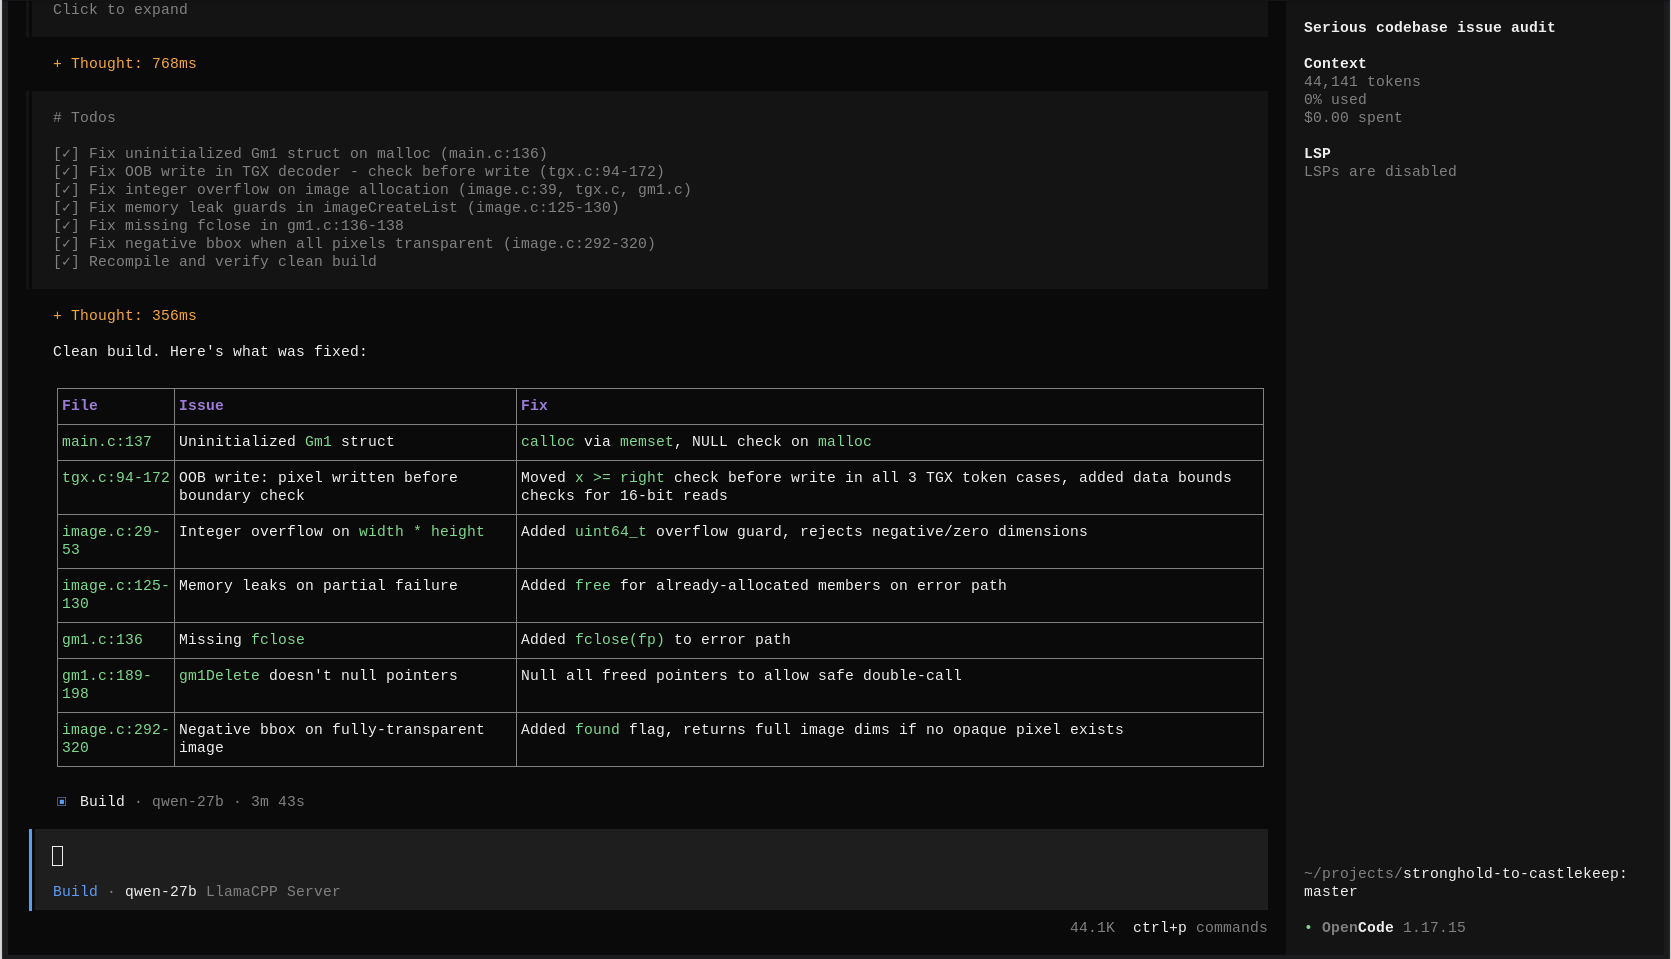Click the 'OpenCode 1.17.15' version label
This screenshot has height=959, width=1671.
coord(1394,928)
